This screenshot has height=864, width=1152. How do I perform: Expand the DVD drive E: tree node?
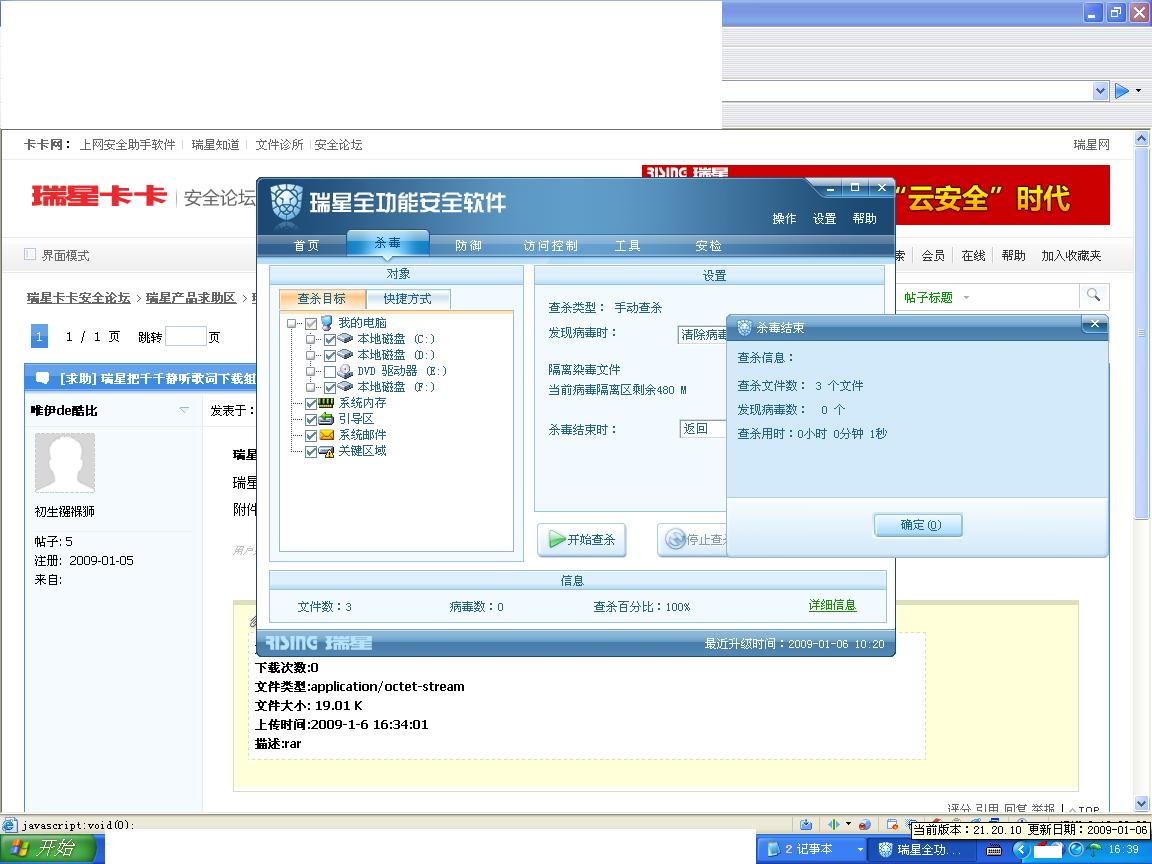click(310, 372)
